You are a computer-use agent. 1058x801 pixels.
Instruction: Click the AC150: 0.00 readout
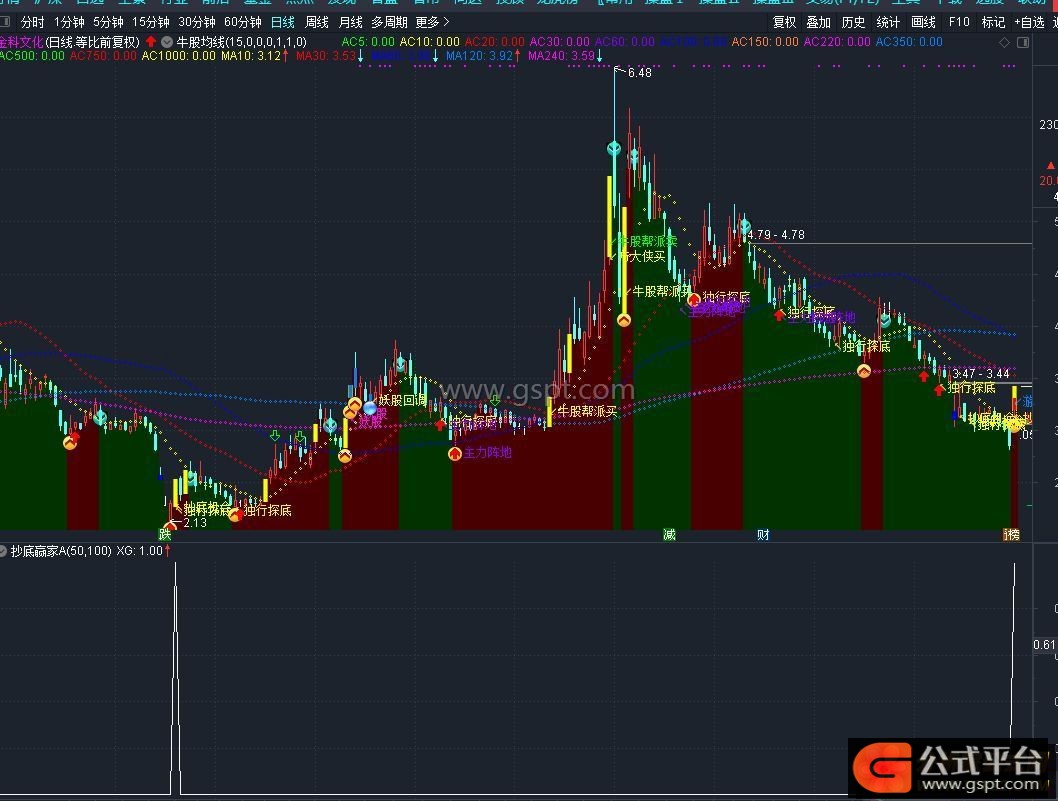point(764,42)
